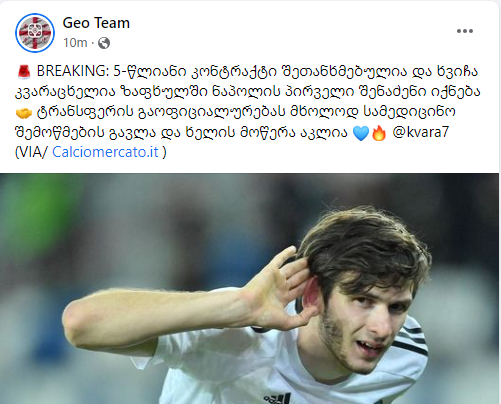This screenshot has width=501, height=404.
Task: Click the fire emoji next to the heart
Action: point(379,133)
